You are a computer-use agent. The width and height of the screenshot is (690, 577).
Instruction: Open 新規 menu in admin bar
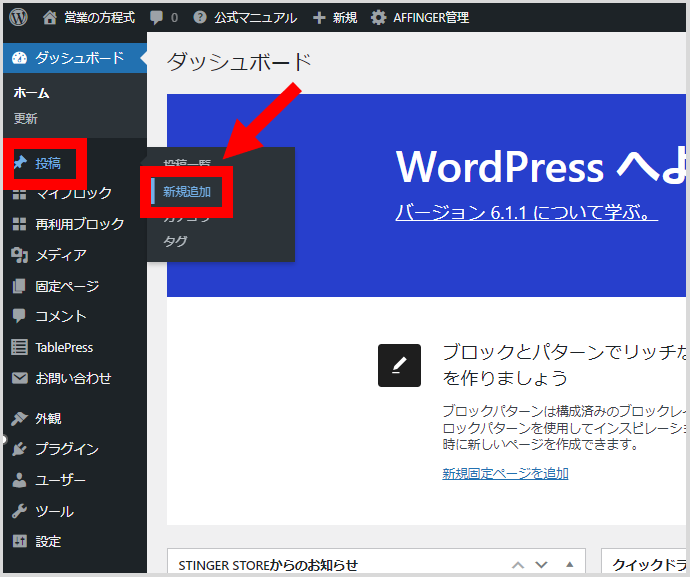345,18
